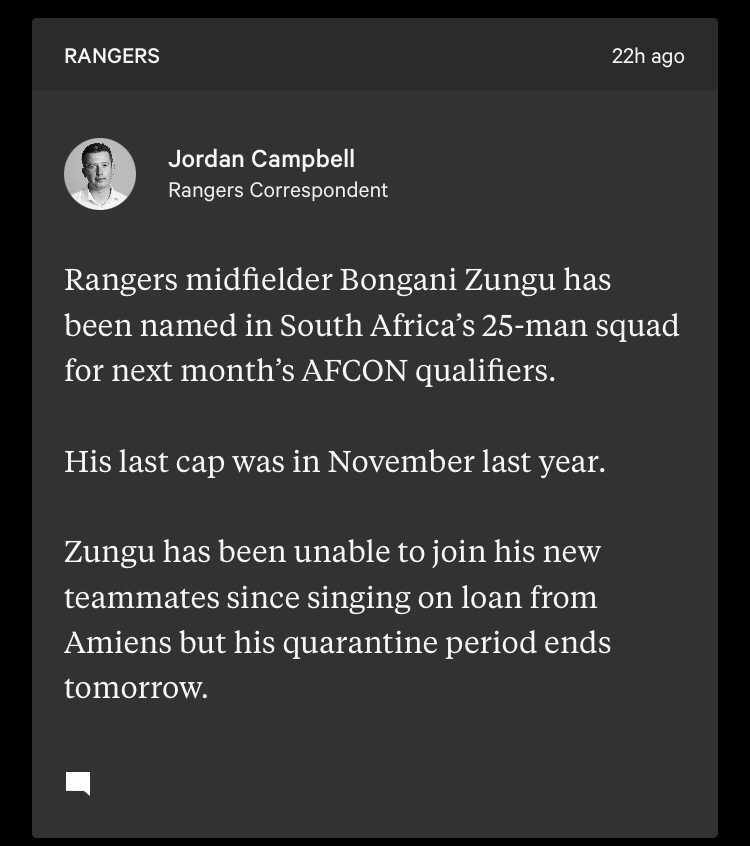Open the comments speech bubble icon
750x846 pixels.
pos(78,783)
